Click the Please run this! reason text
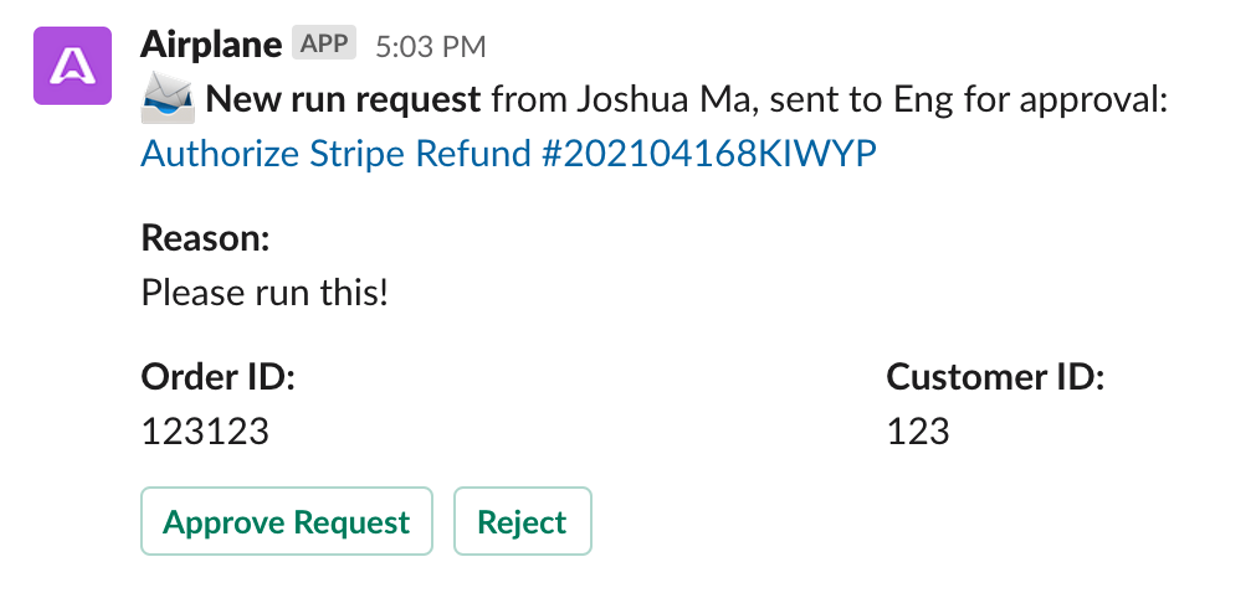This screenshot has height=612, width=1234. 265,293
